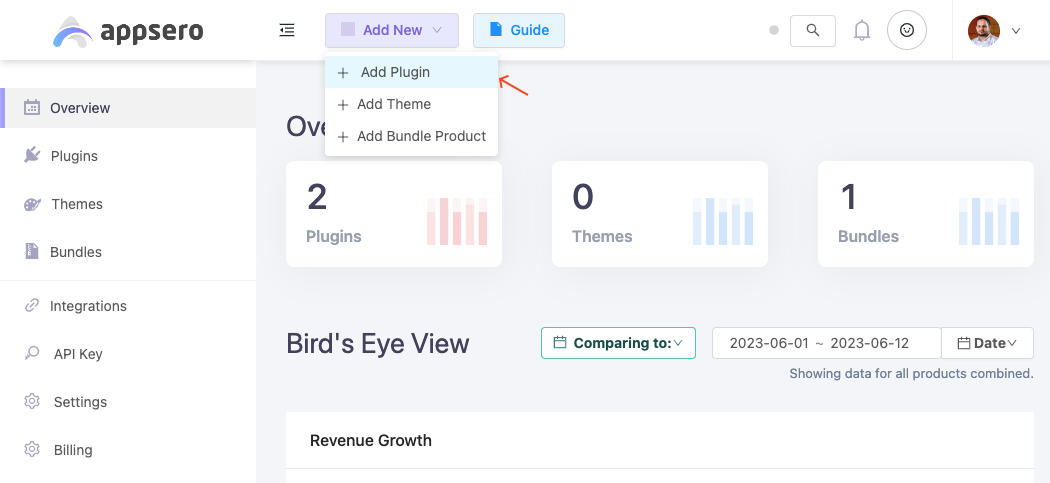The width and height of the screenshot is (1050, 483).
Task: Click the Billing gear icon
Action: pos(31,450)
